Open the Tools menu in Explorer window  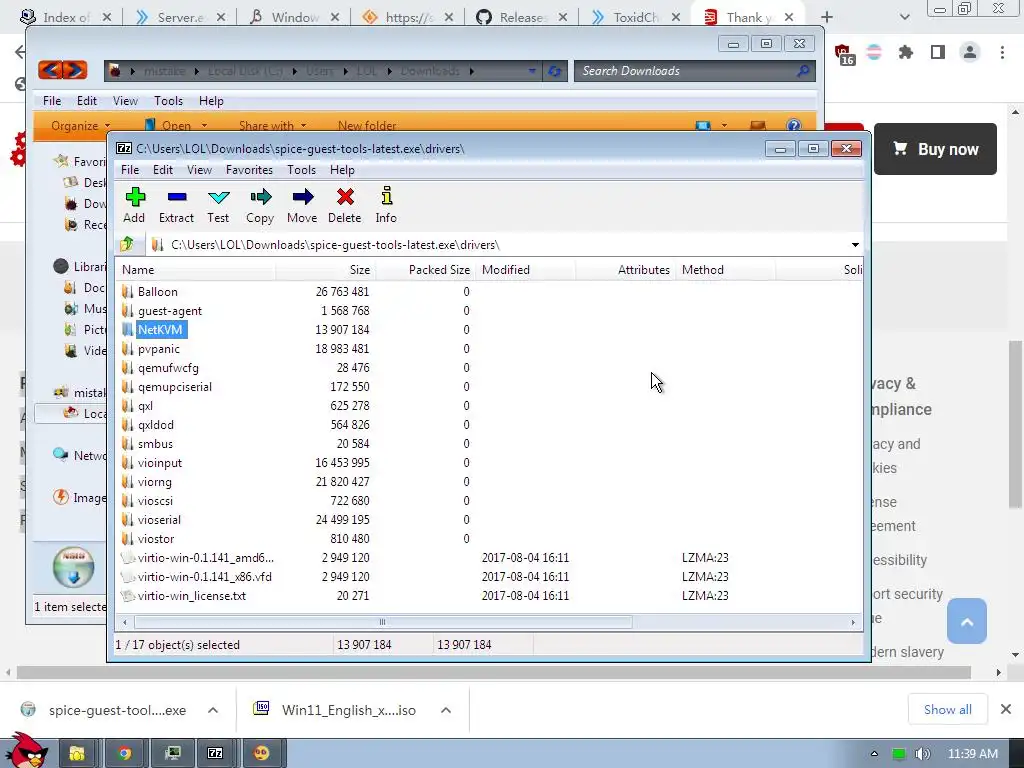[168, 101]
